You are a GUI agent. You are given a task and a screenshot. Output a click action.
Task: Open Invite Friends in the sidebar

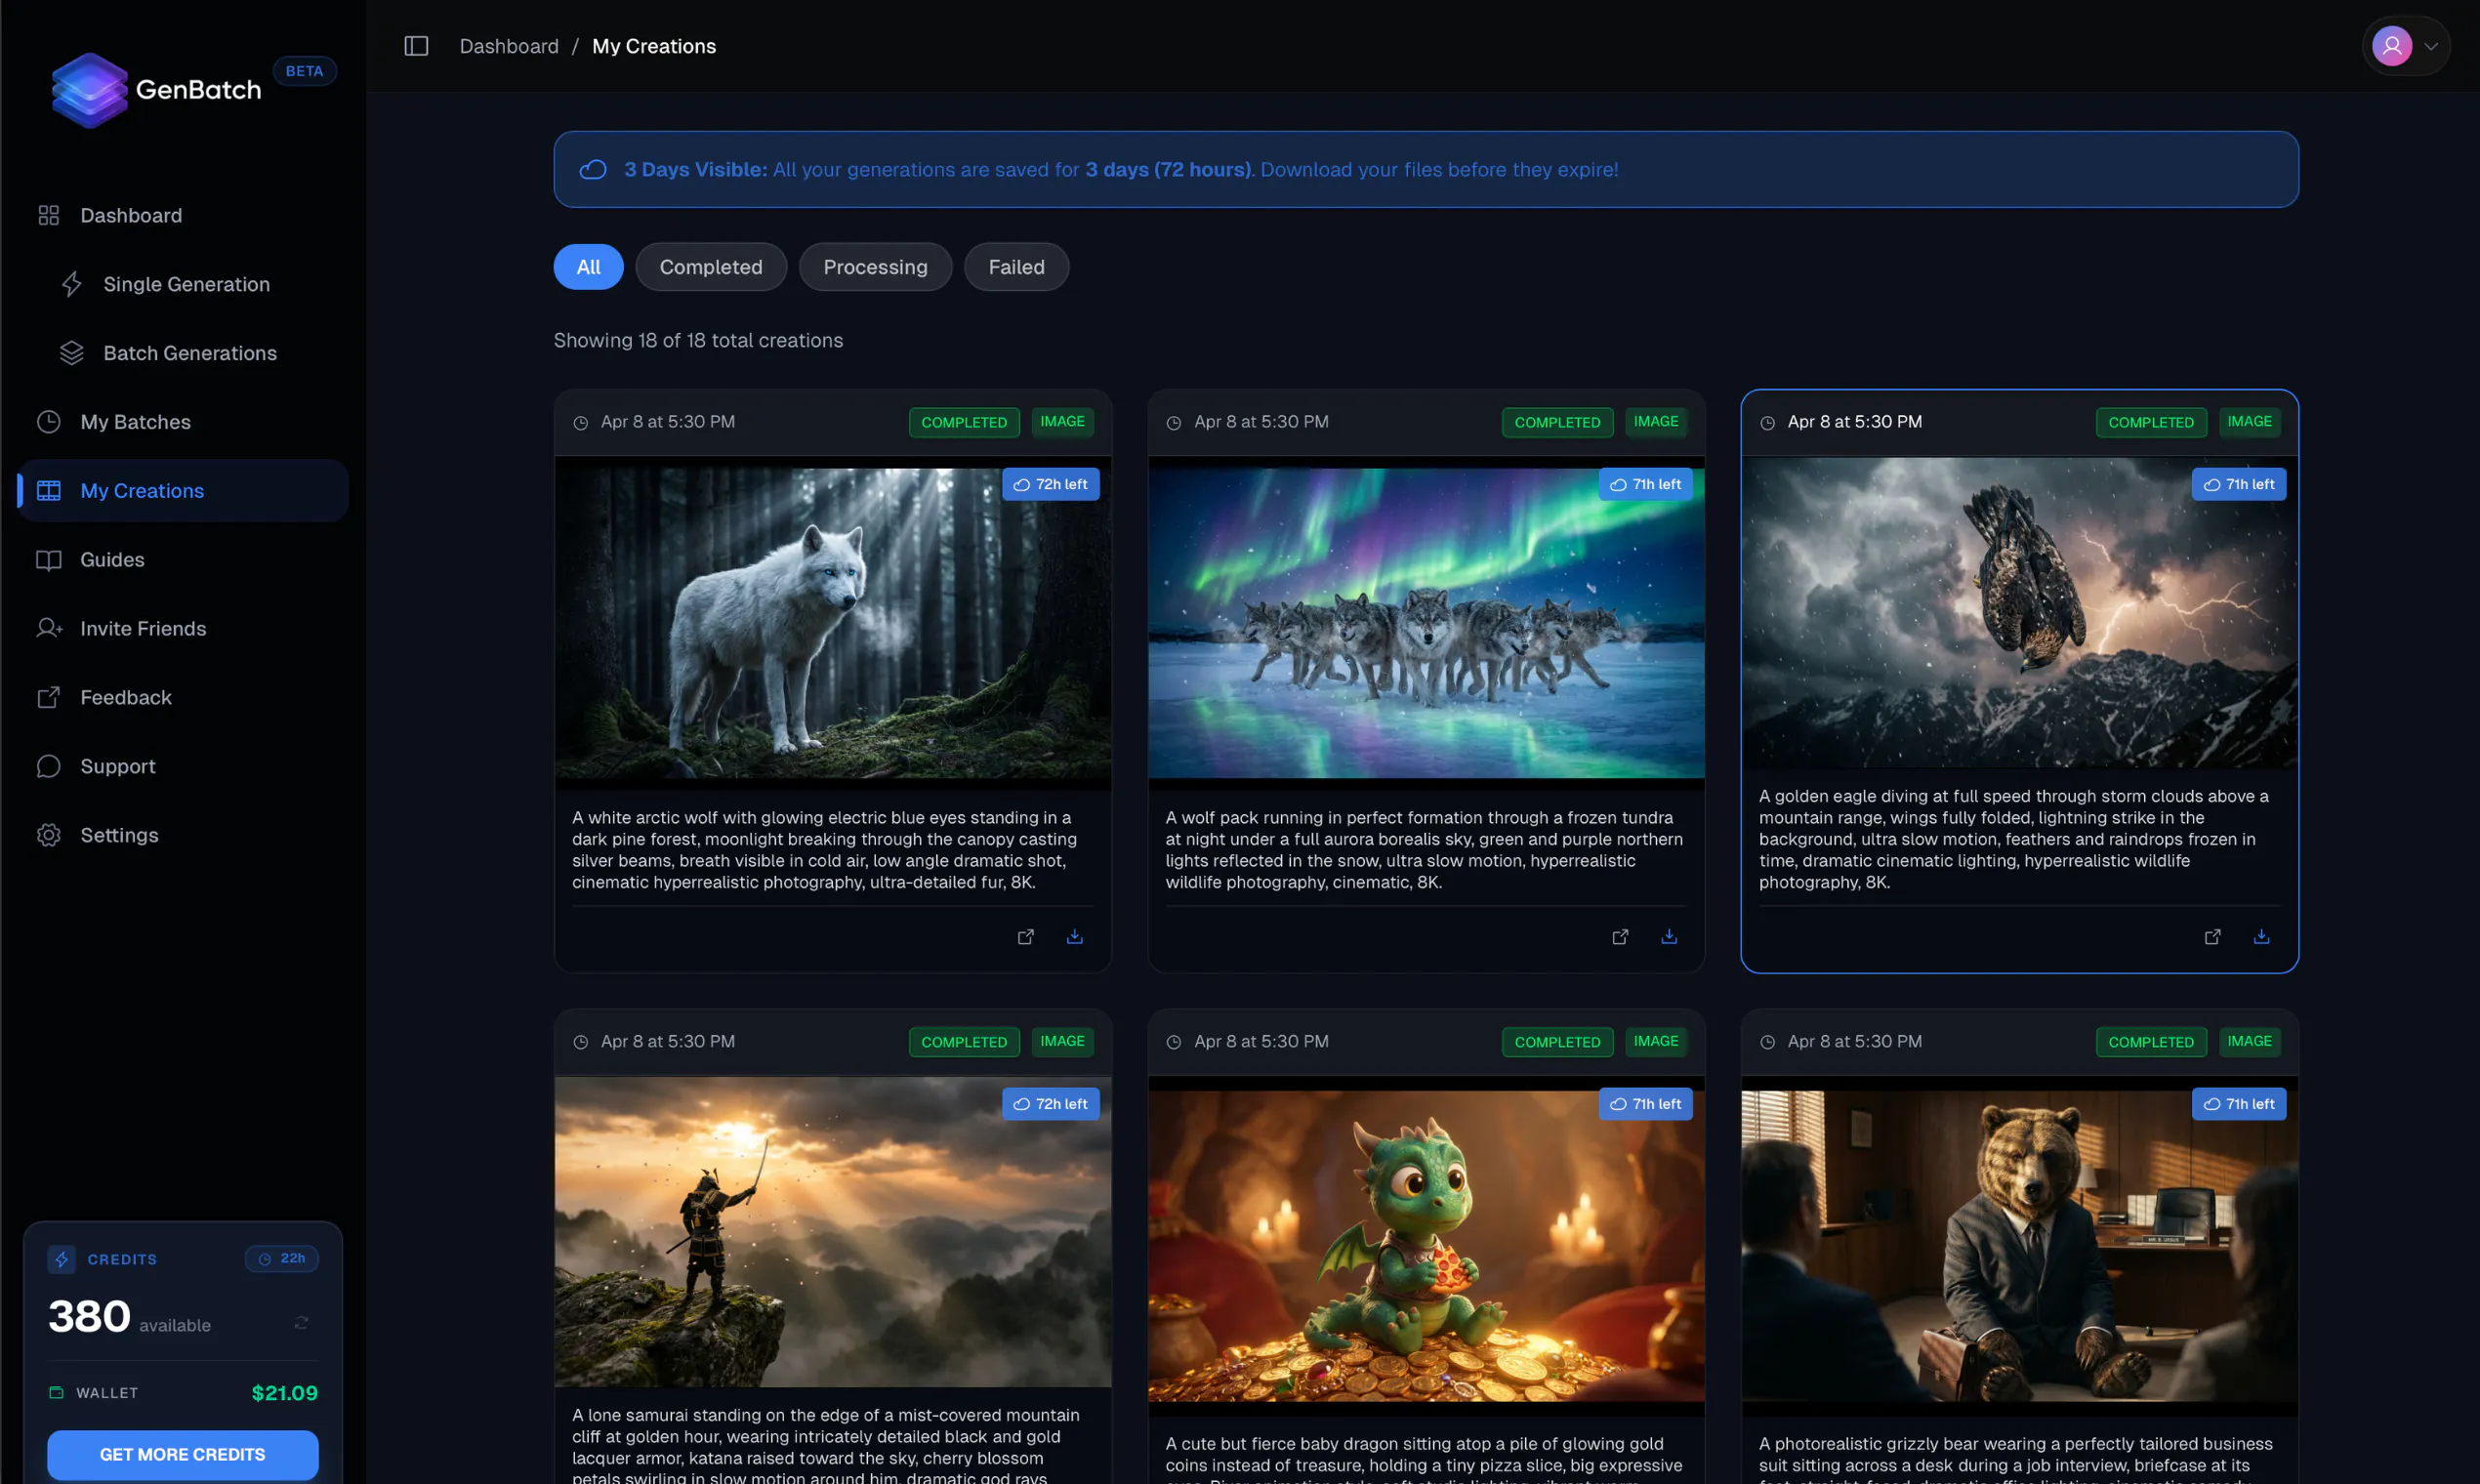point(183,628)
